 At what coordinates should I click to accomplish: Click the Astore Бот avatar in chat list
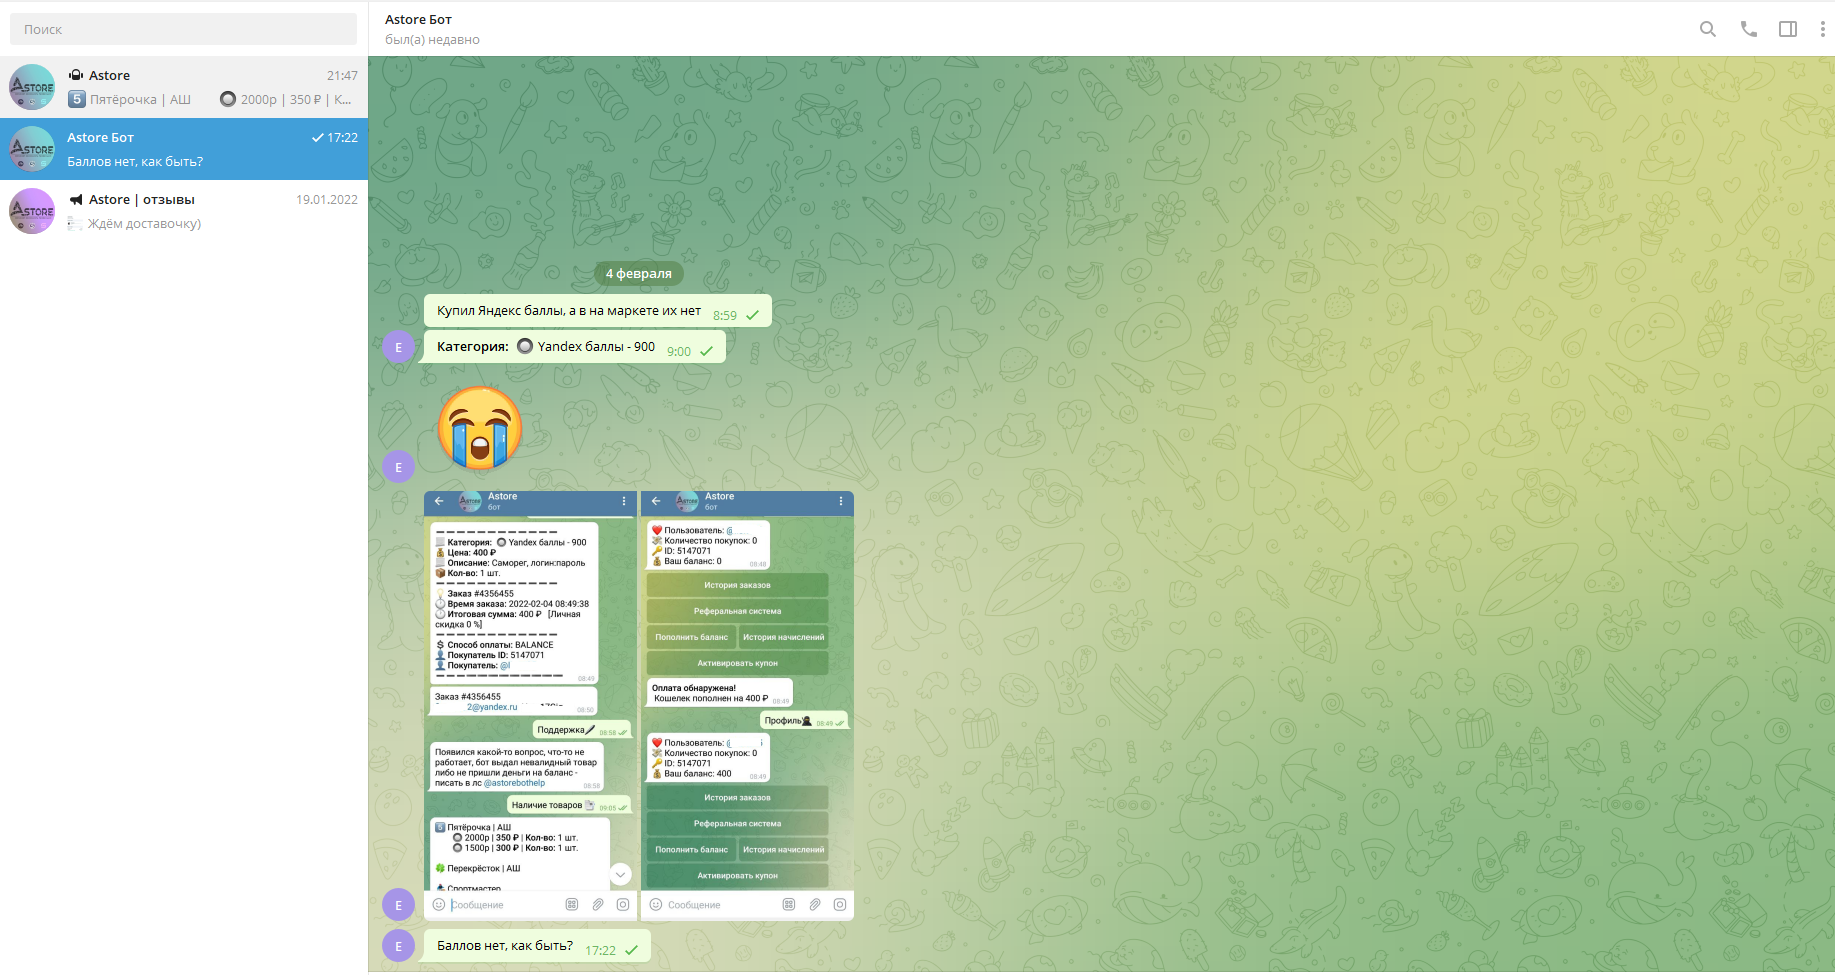32,149
